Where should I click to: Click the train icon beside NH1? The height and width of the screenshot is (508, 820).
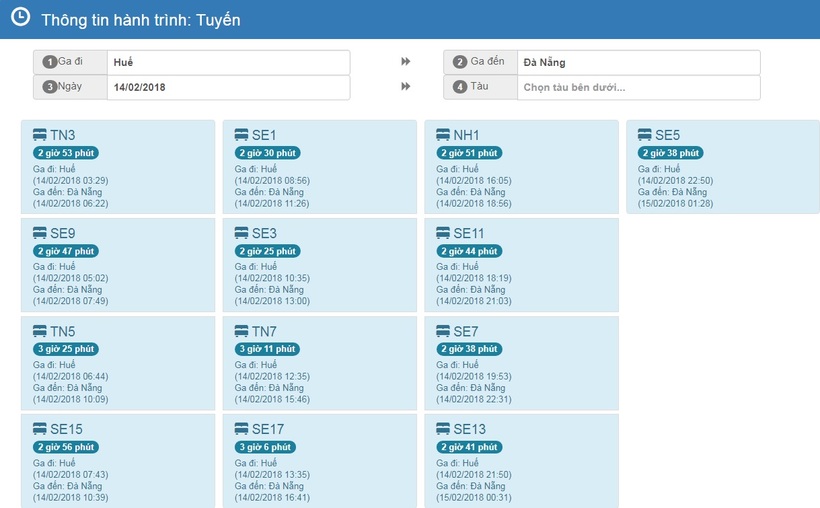coord(443,135)
